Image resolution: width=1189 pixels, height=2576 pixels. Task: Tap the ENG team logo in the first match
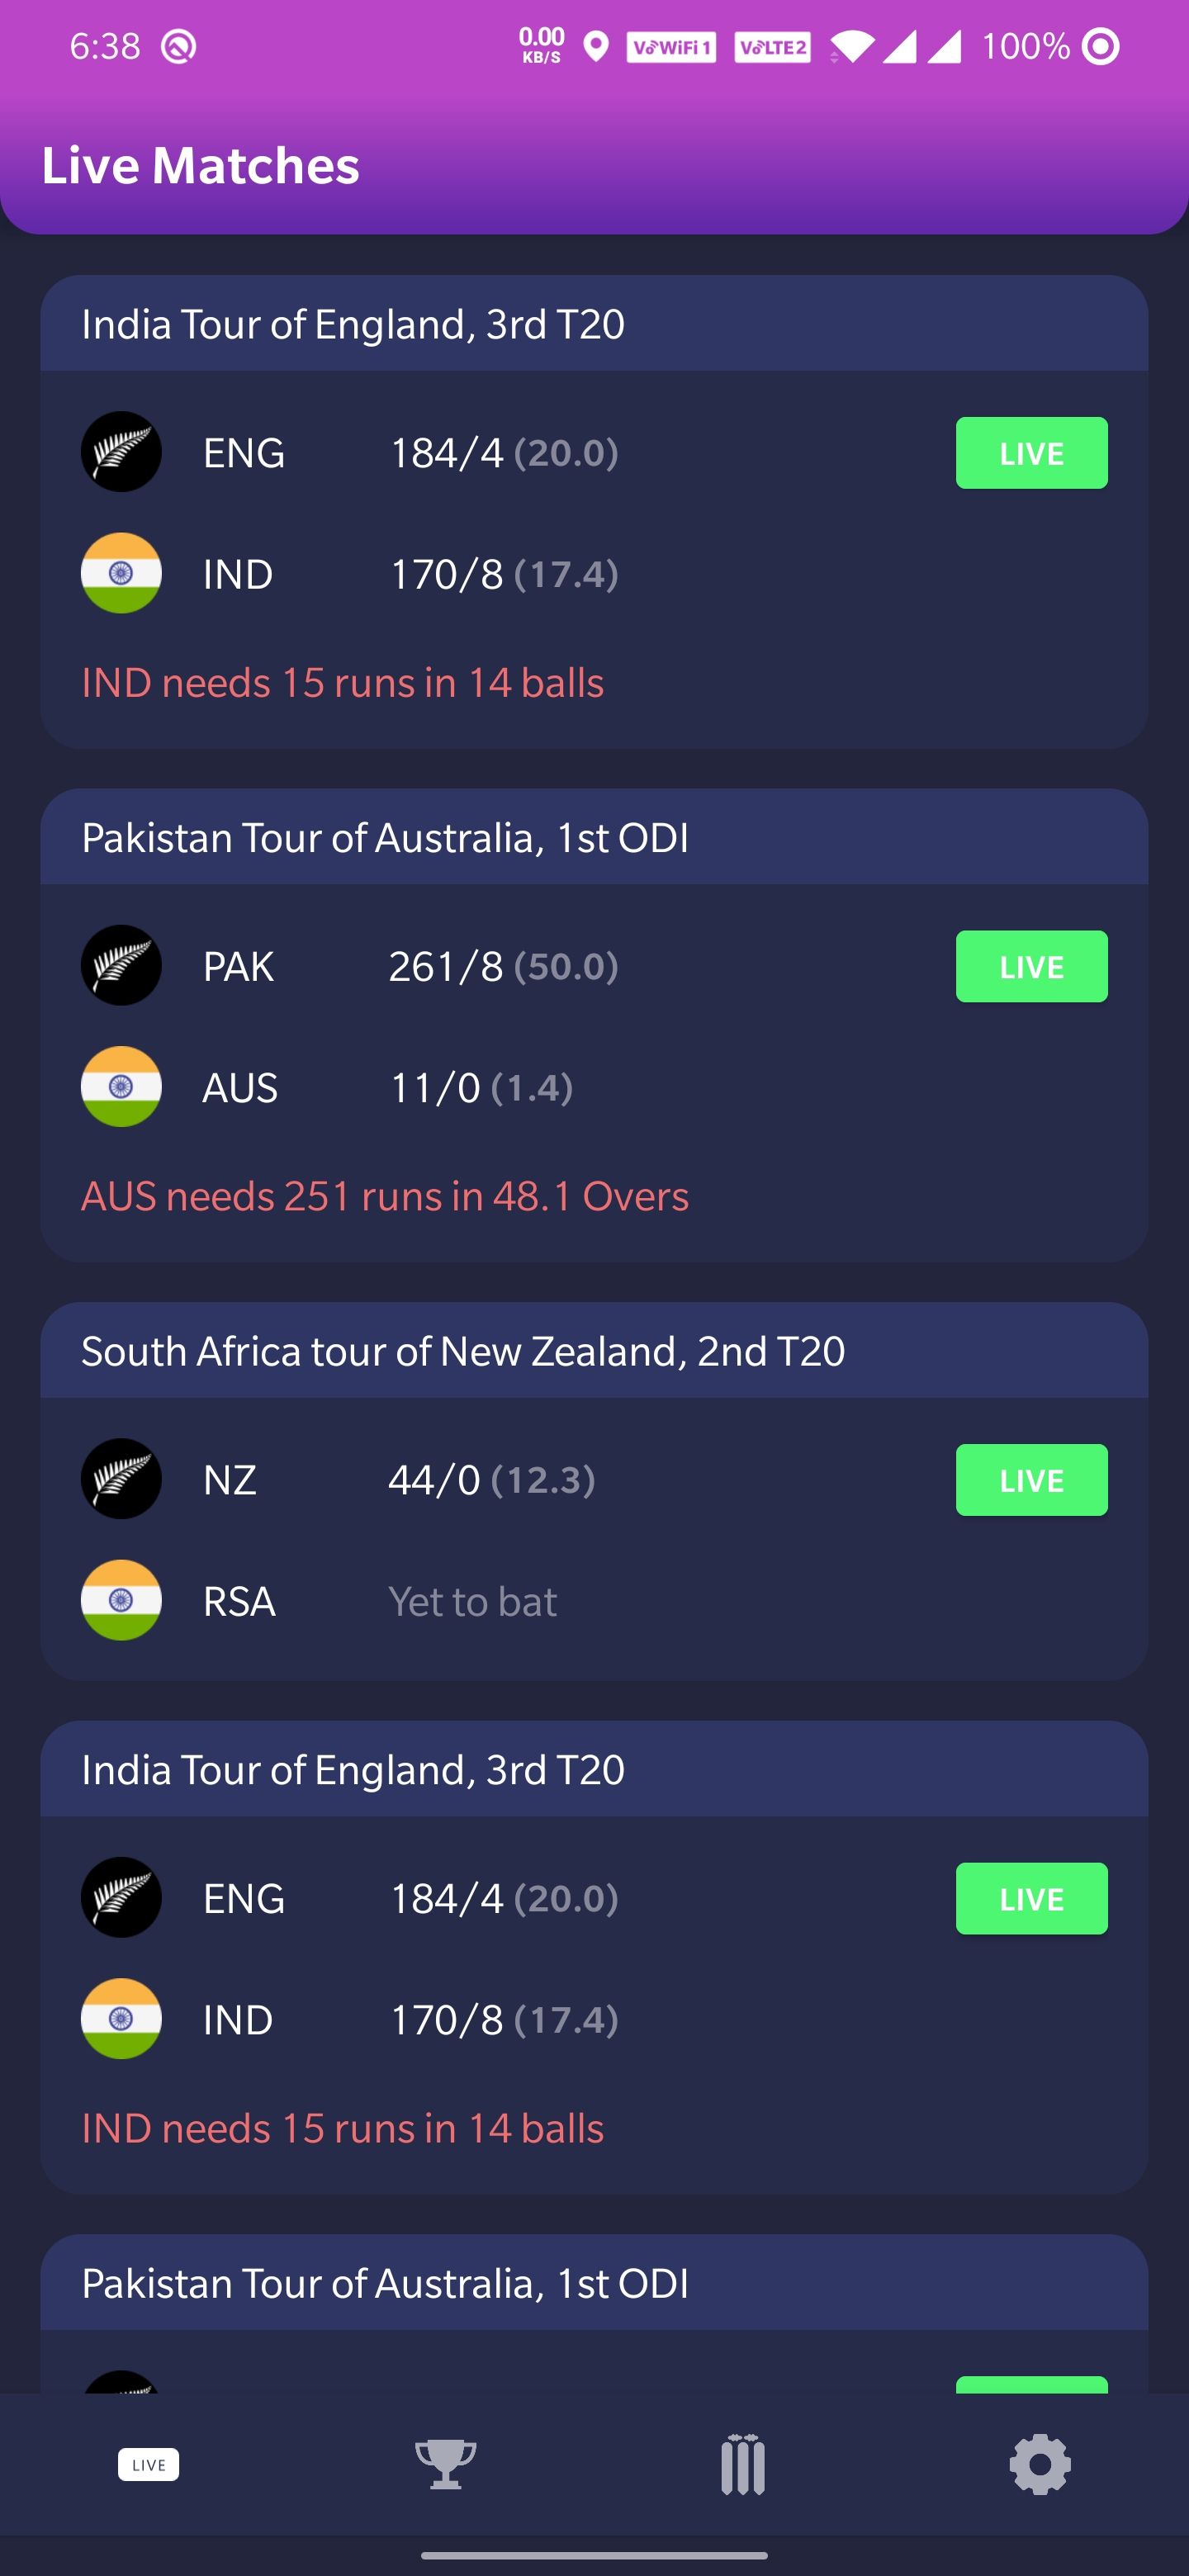pos(121,452)
